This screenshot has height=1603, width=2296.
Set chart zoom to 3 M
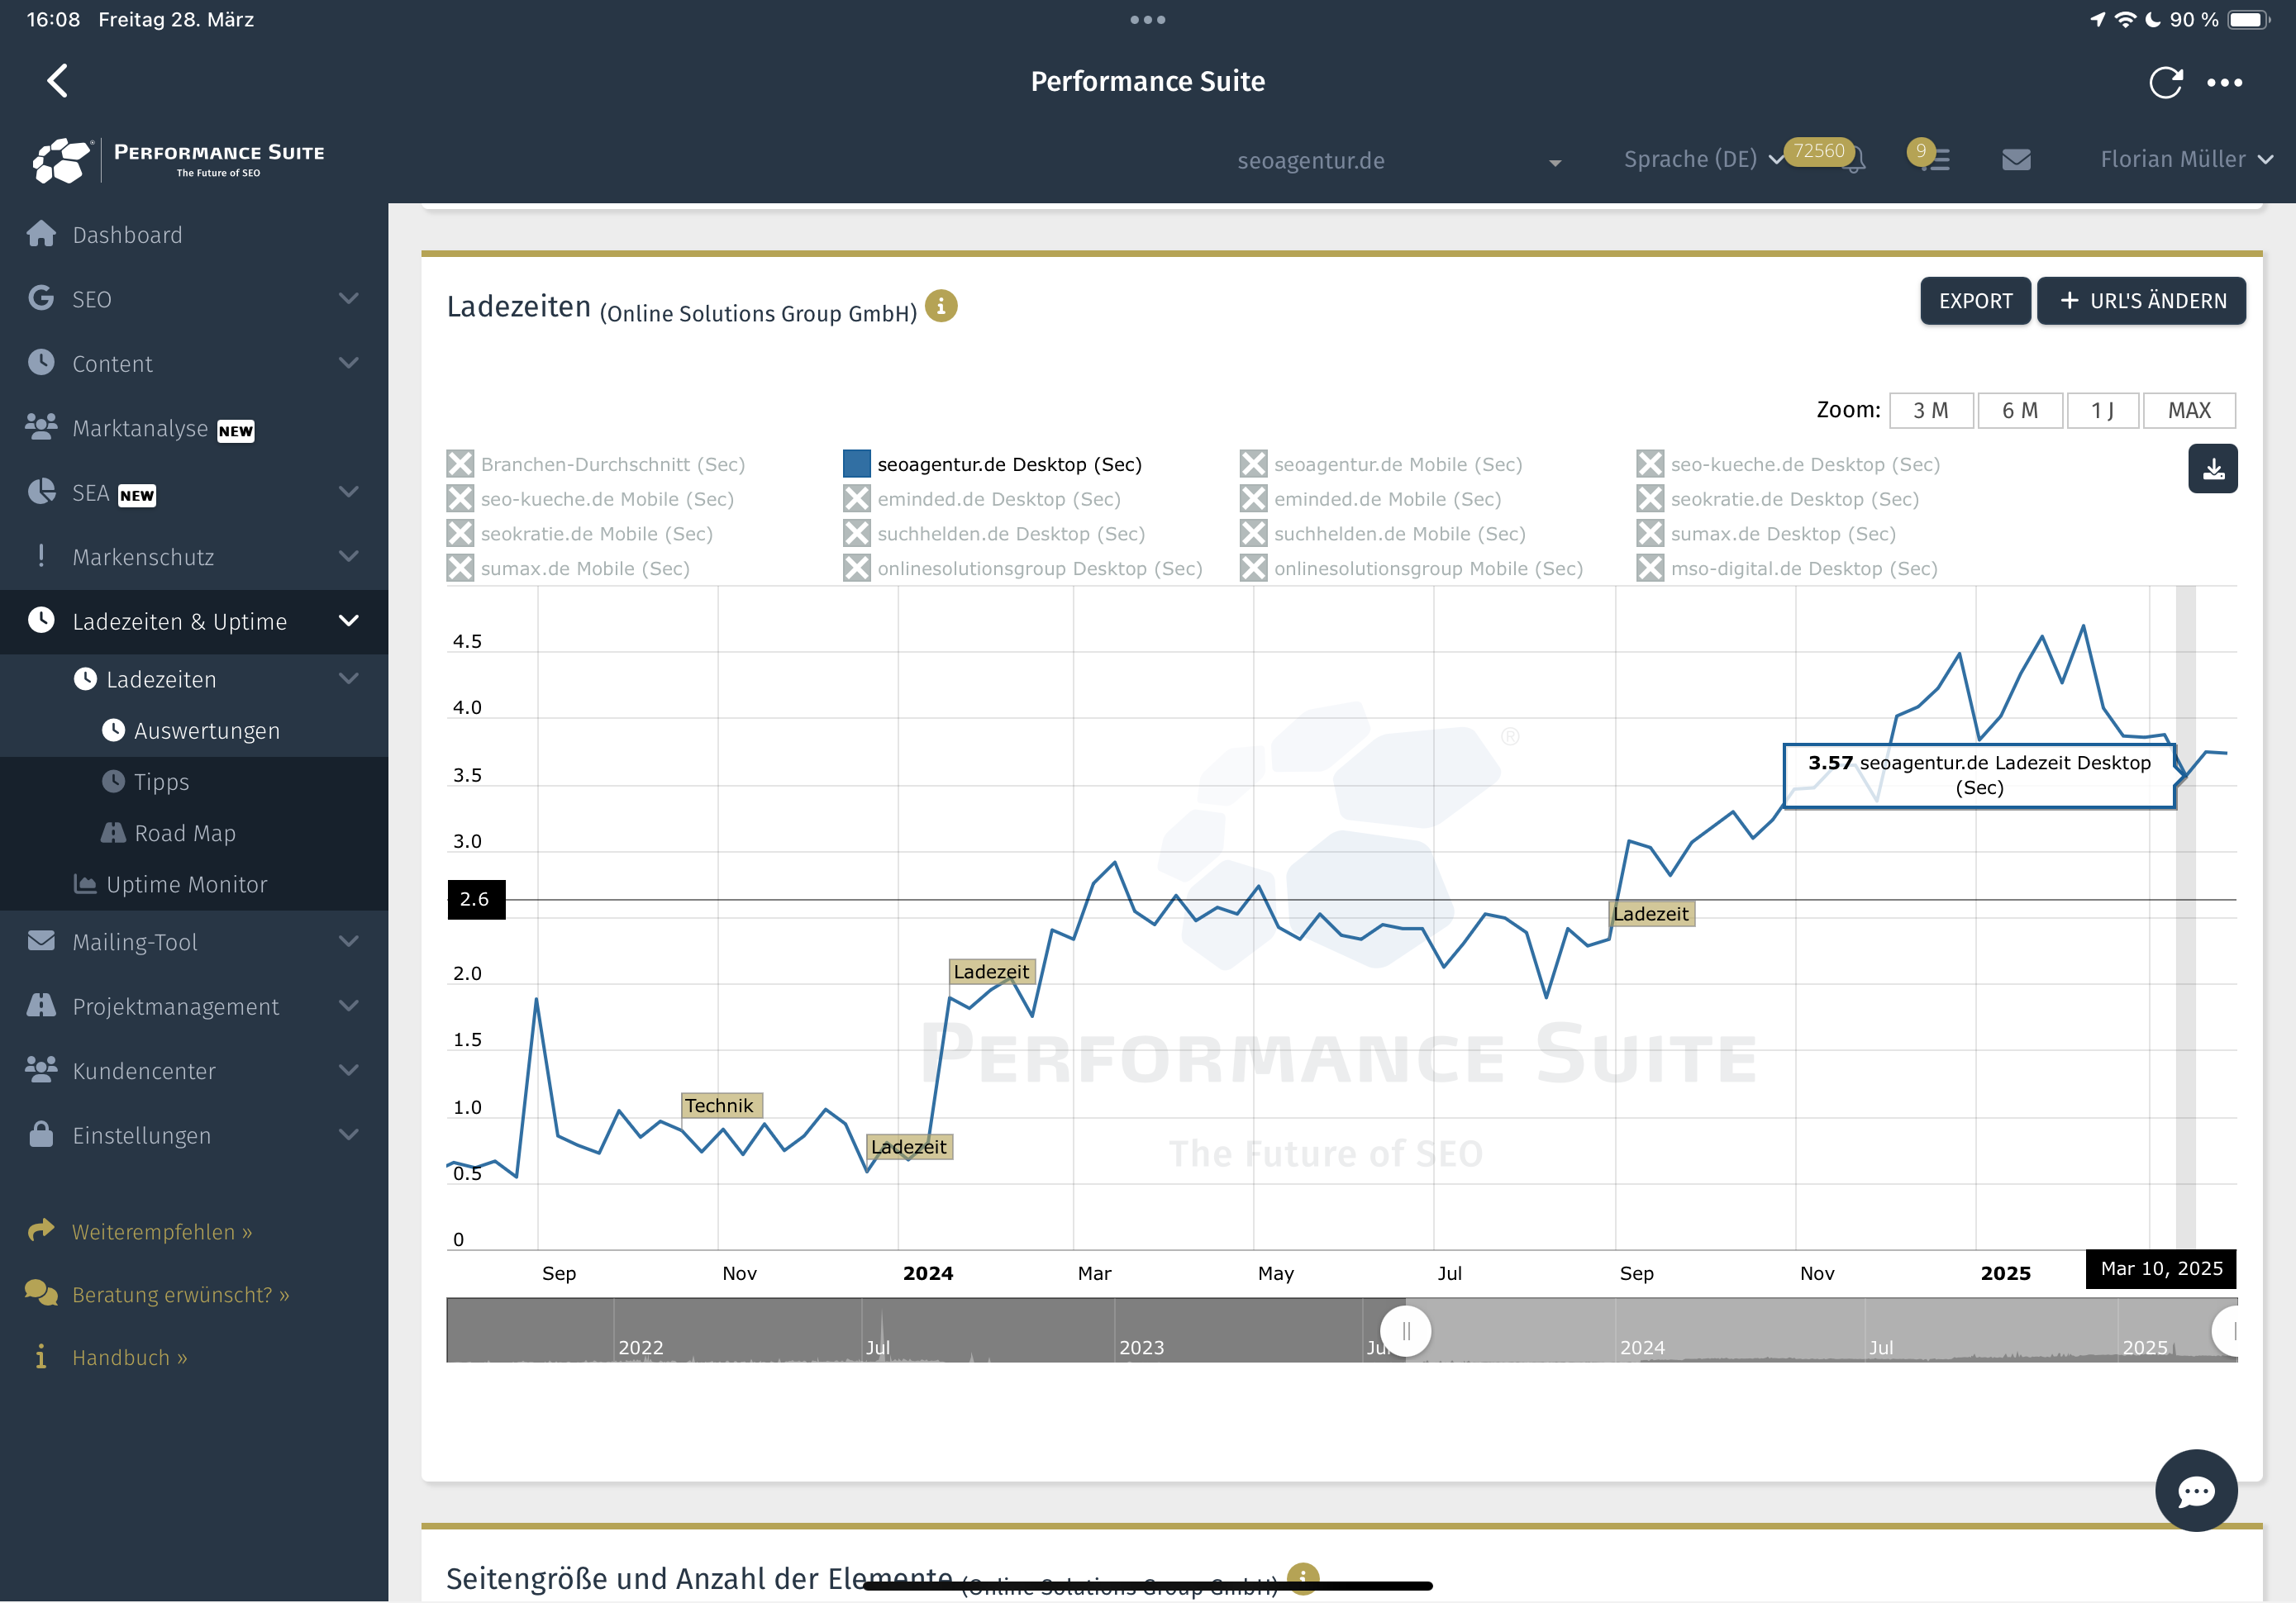coord(1931,410)
